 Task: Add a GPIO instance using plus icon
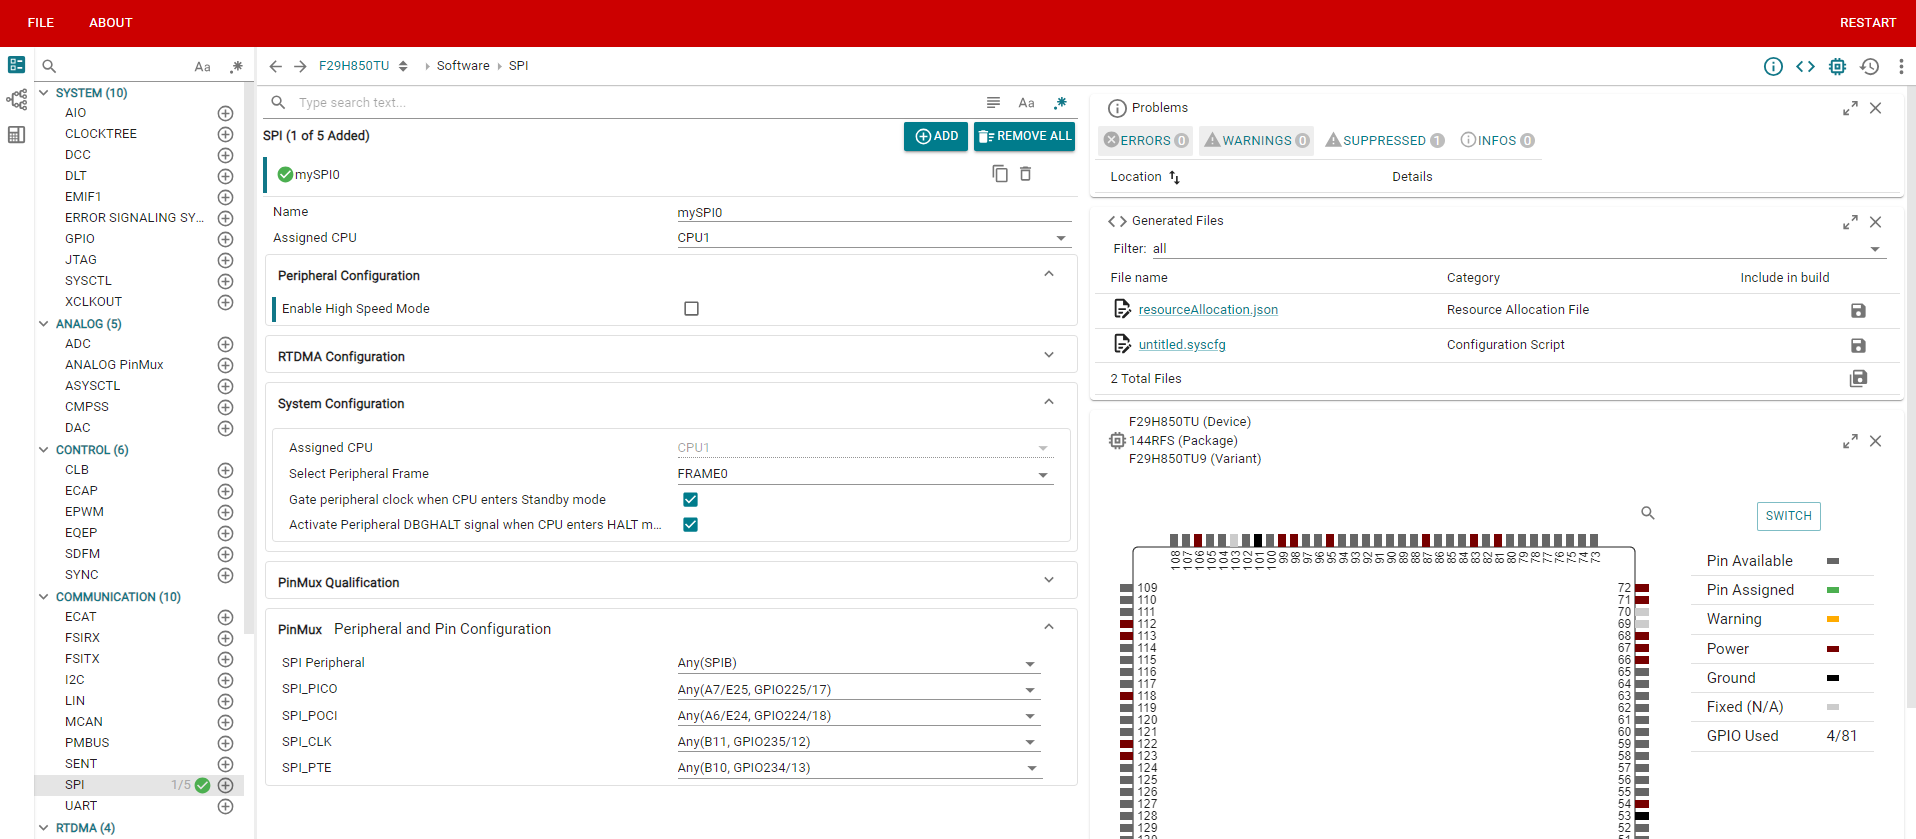tap(225, 239)
